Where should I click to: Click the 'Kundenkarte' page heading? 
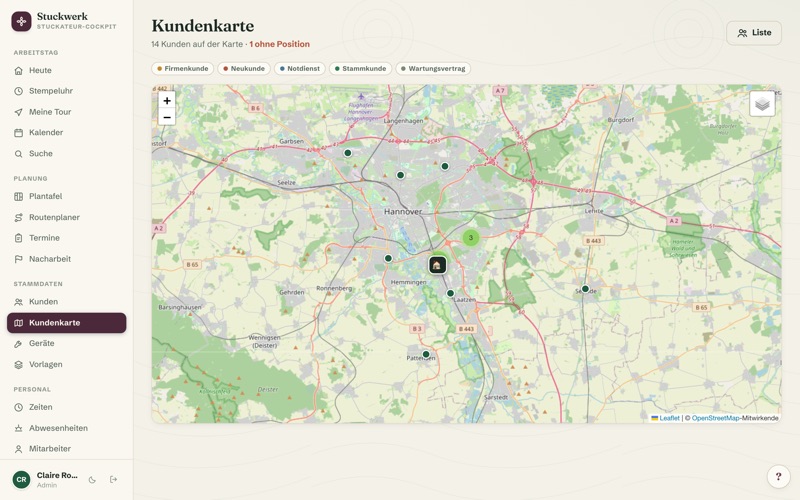click(203, 26)
